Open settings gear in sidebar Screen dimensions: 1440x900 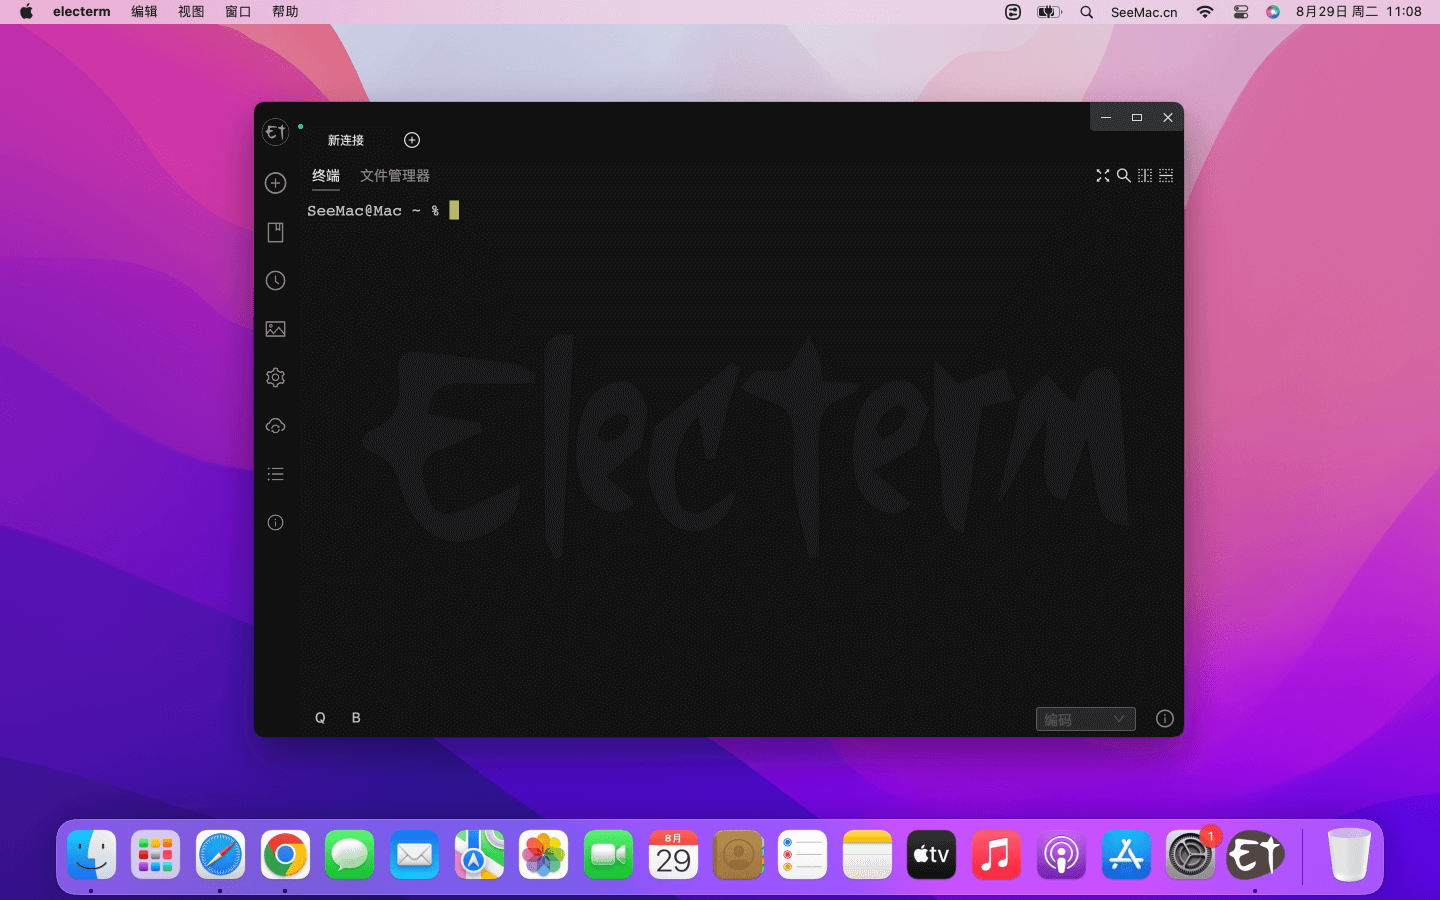coord(276,377)
